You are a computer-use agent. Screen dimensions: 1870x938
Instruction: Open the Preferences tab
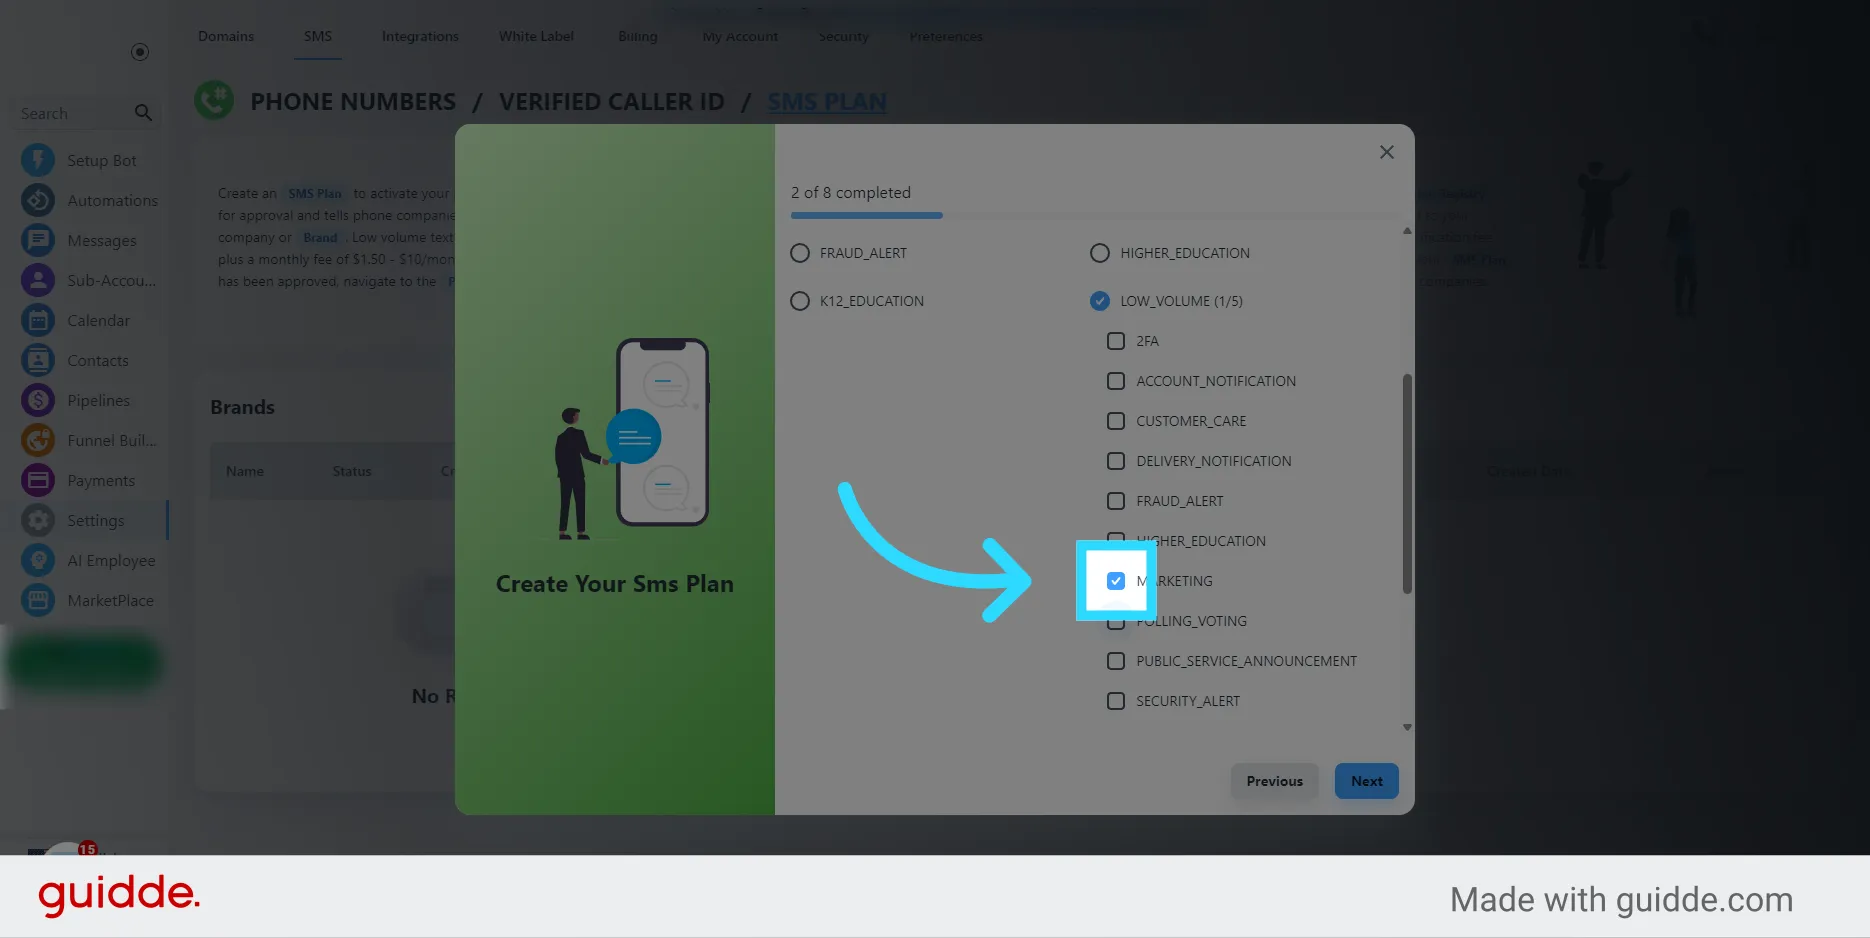946,36
